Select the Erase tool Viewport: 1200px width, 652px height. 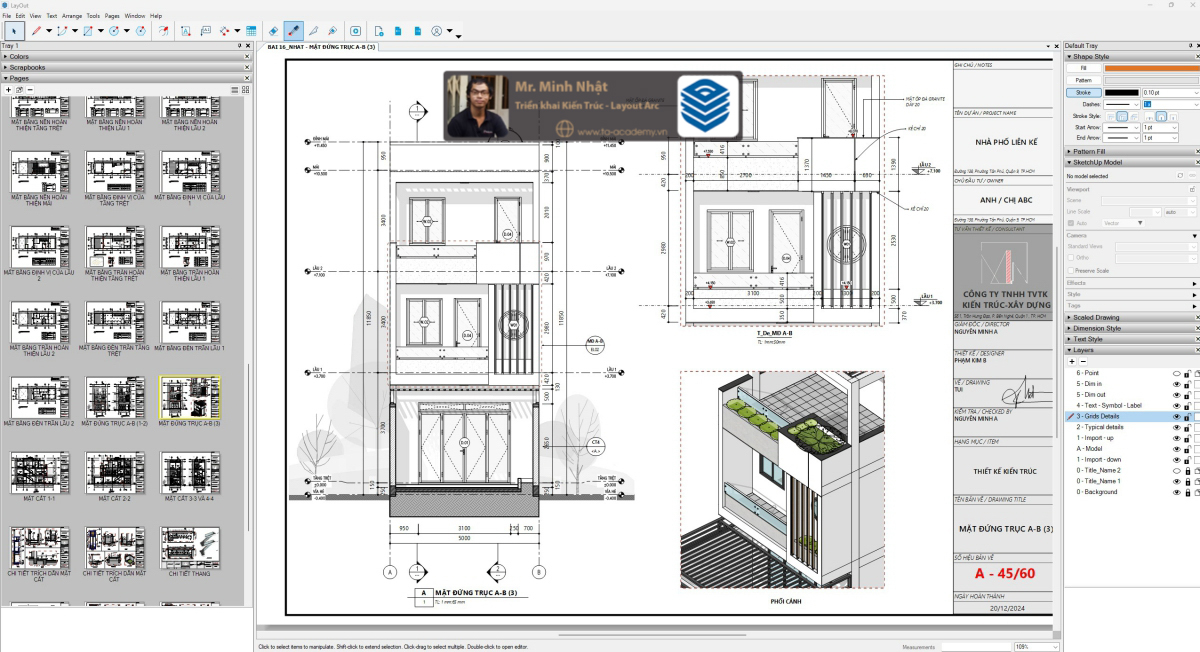(x=273, y=31)
